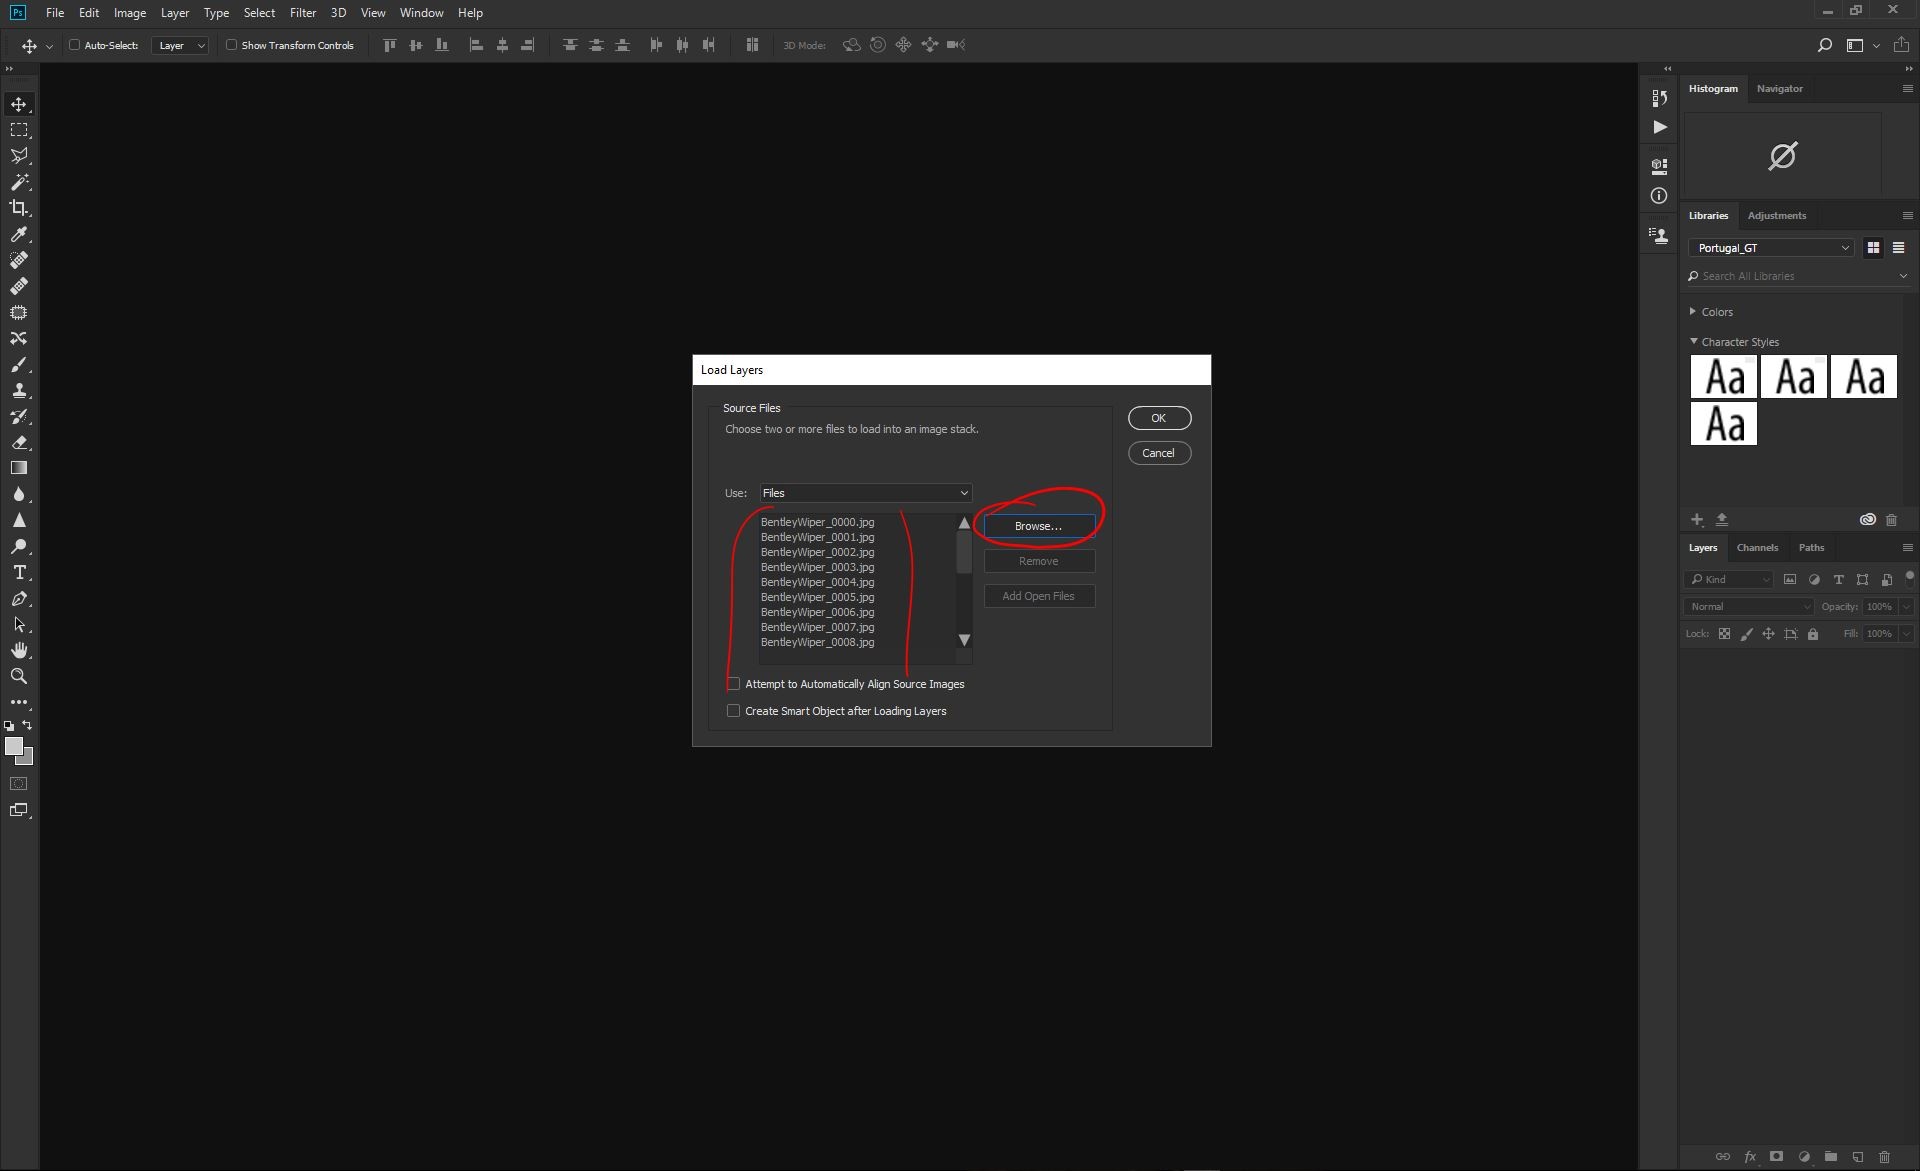Switch to the Adjustments tab

(x=1776, y=215)
